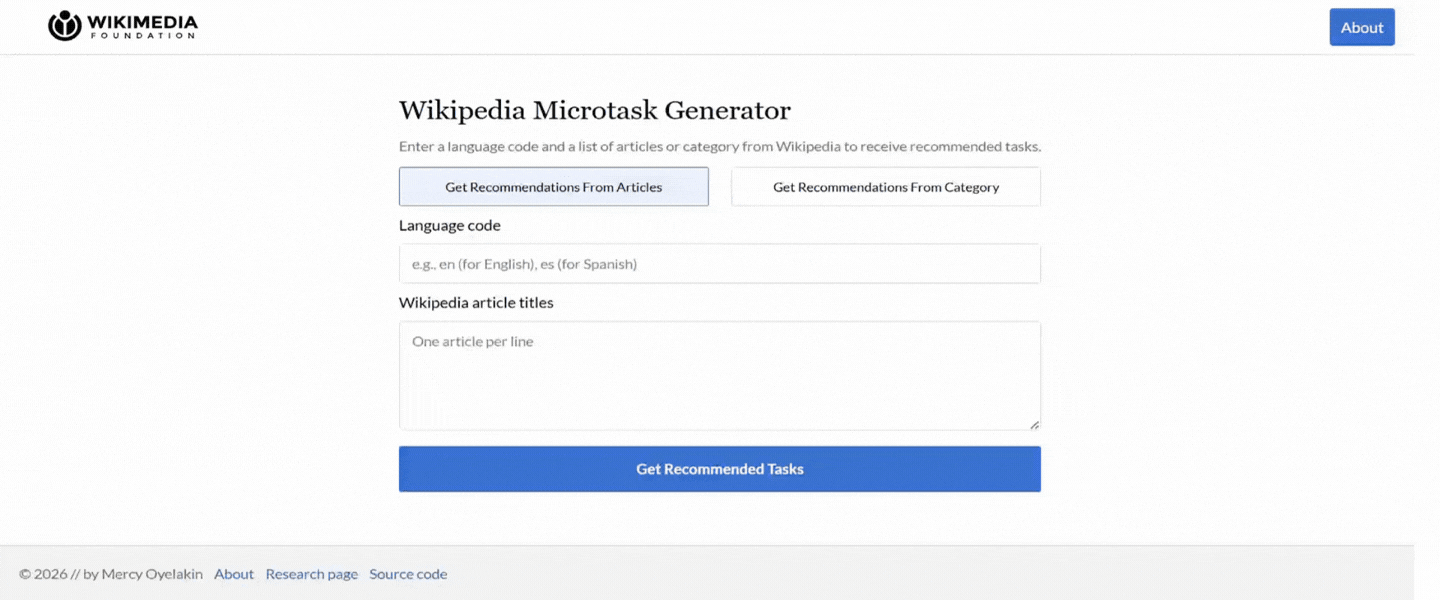Visit the Research page footer link
This screenshot has height=600, width=1440.
pyautogui.click(x=311, y=574)
